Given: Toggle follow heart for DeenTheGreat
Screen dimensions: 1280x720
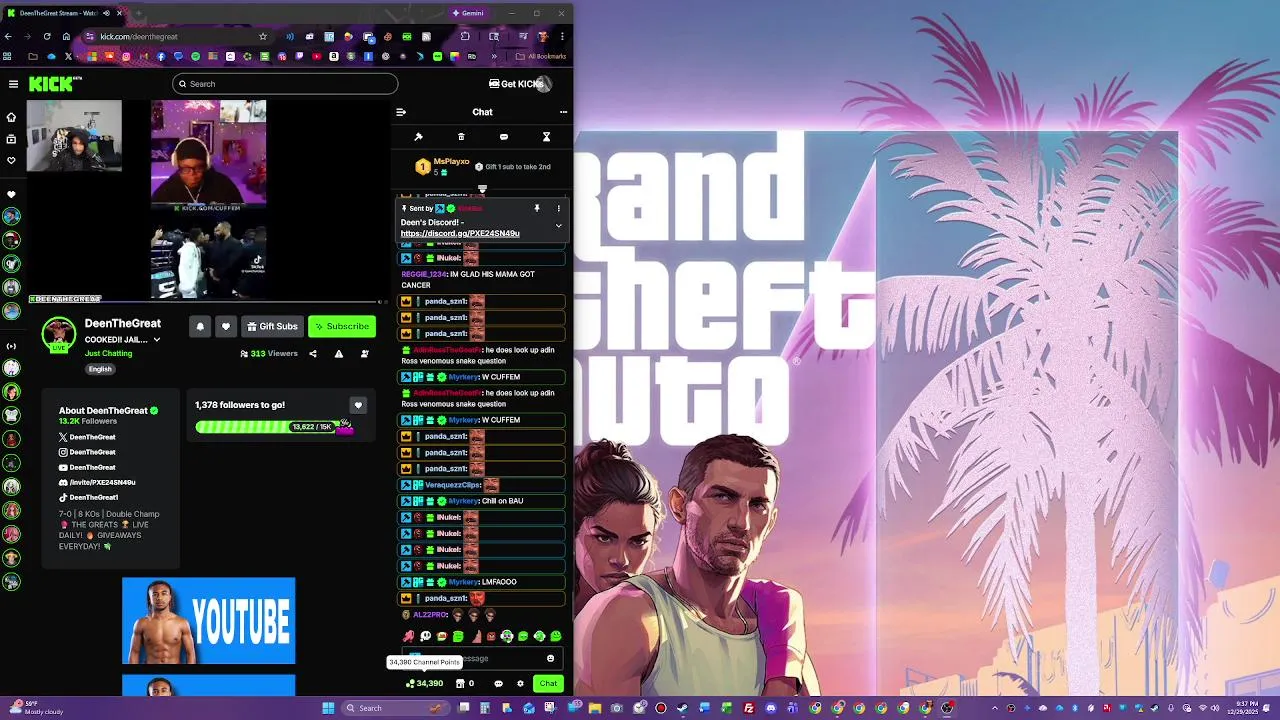Looking at the screenshot, I should (x=226, y=326).
